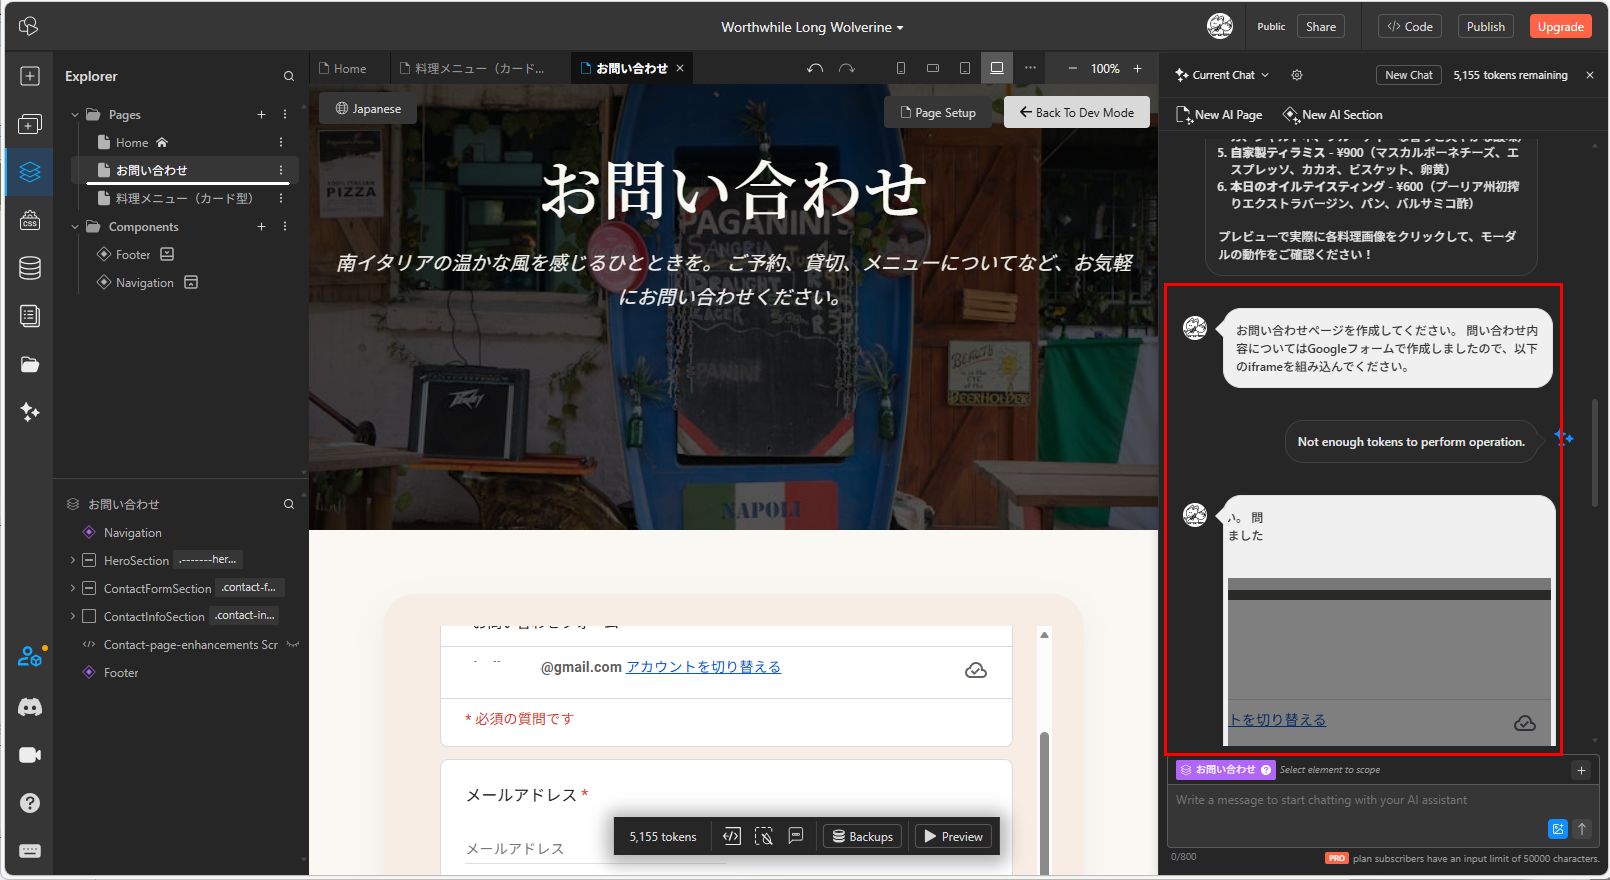Open the team collaboration icon with orange dot

30,657
